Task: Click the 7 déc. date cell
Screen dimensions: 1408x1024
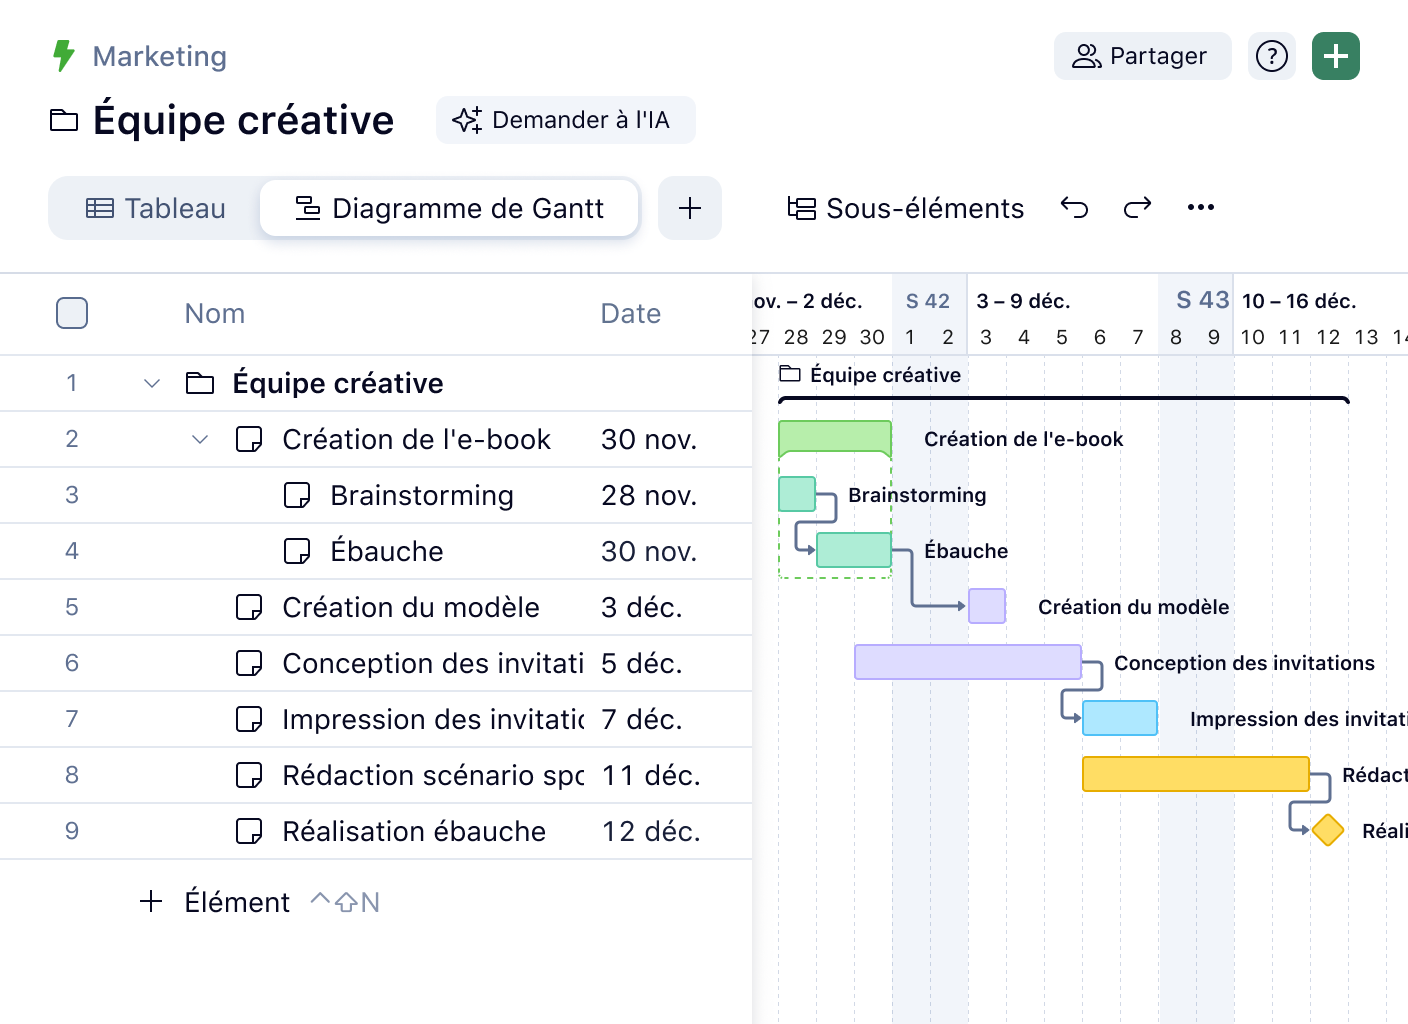Action: point(642,719)
